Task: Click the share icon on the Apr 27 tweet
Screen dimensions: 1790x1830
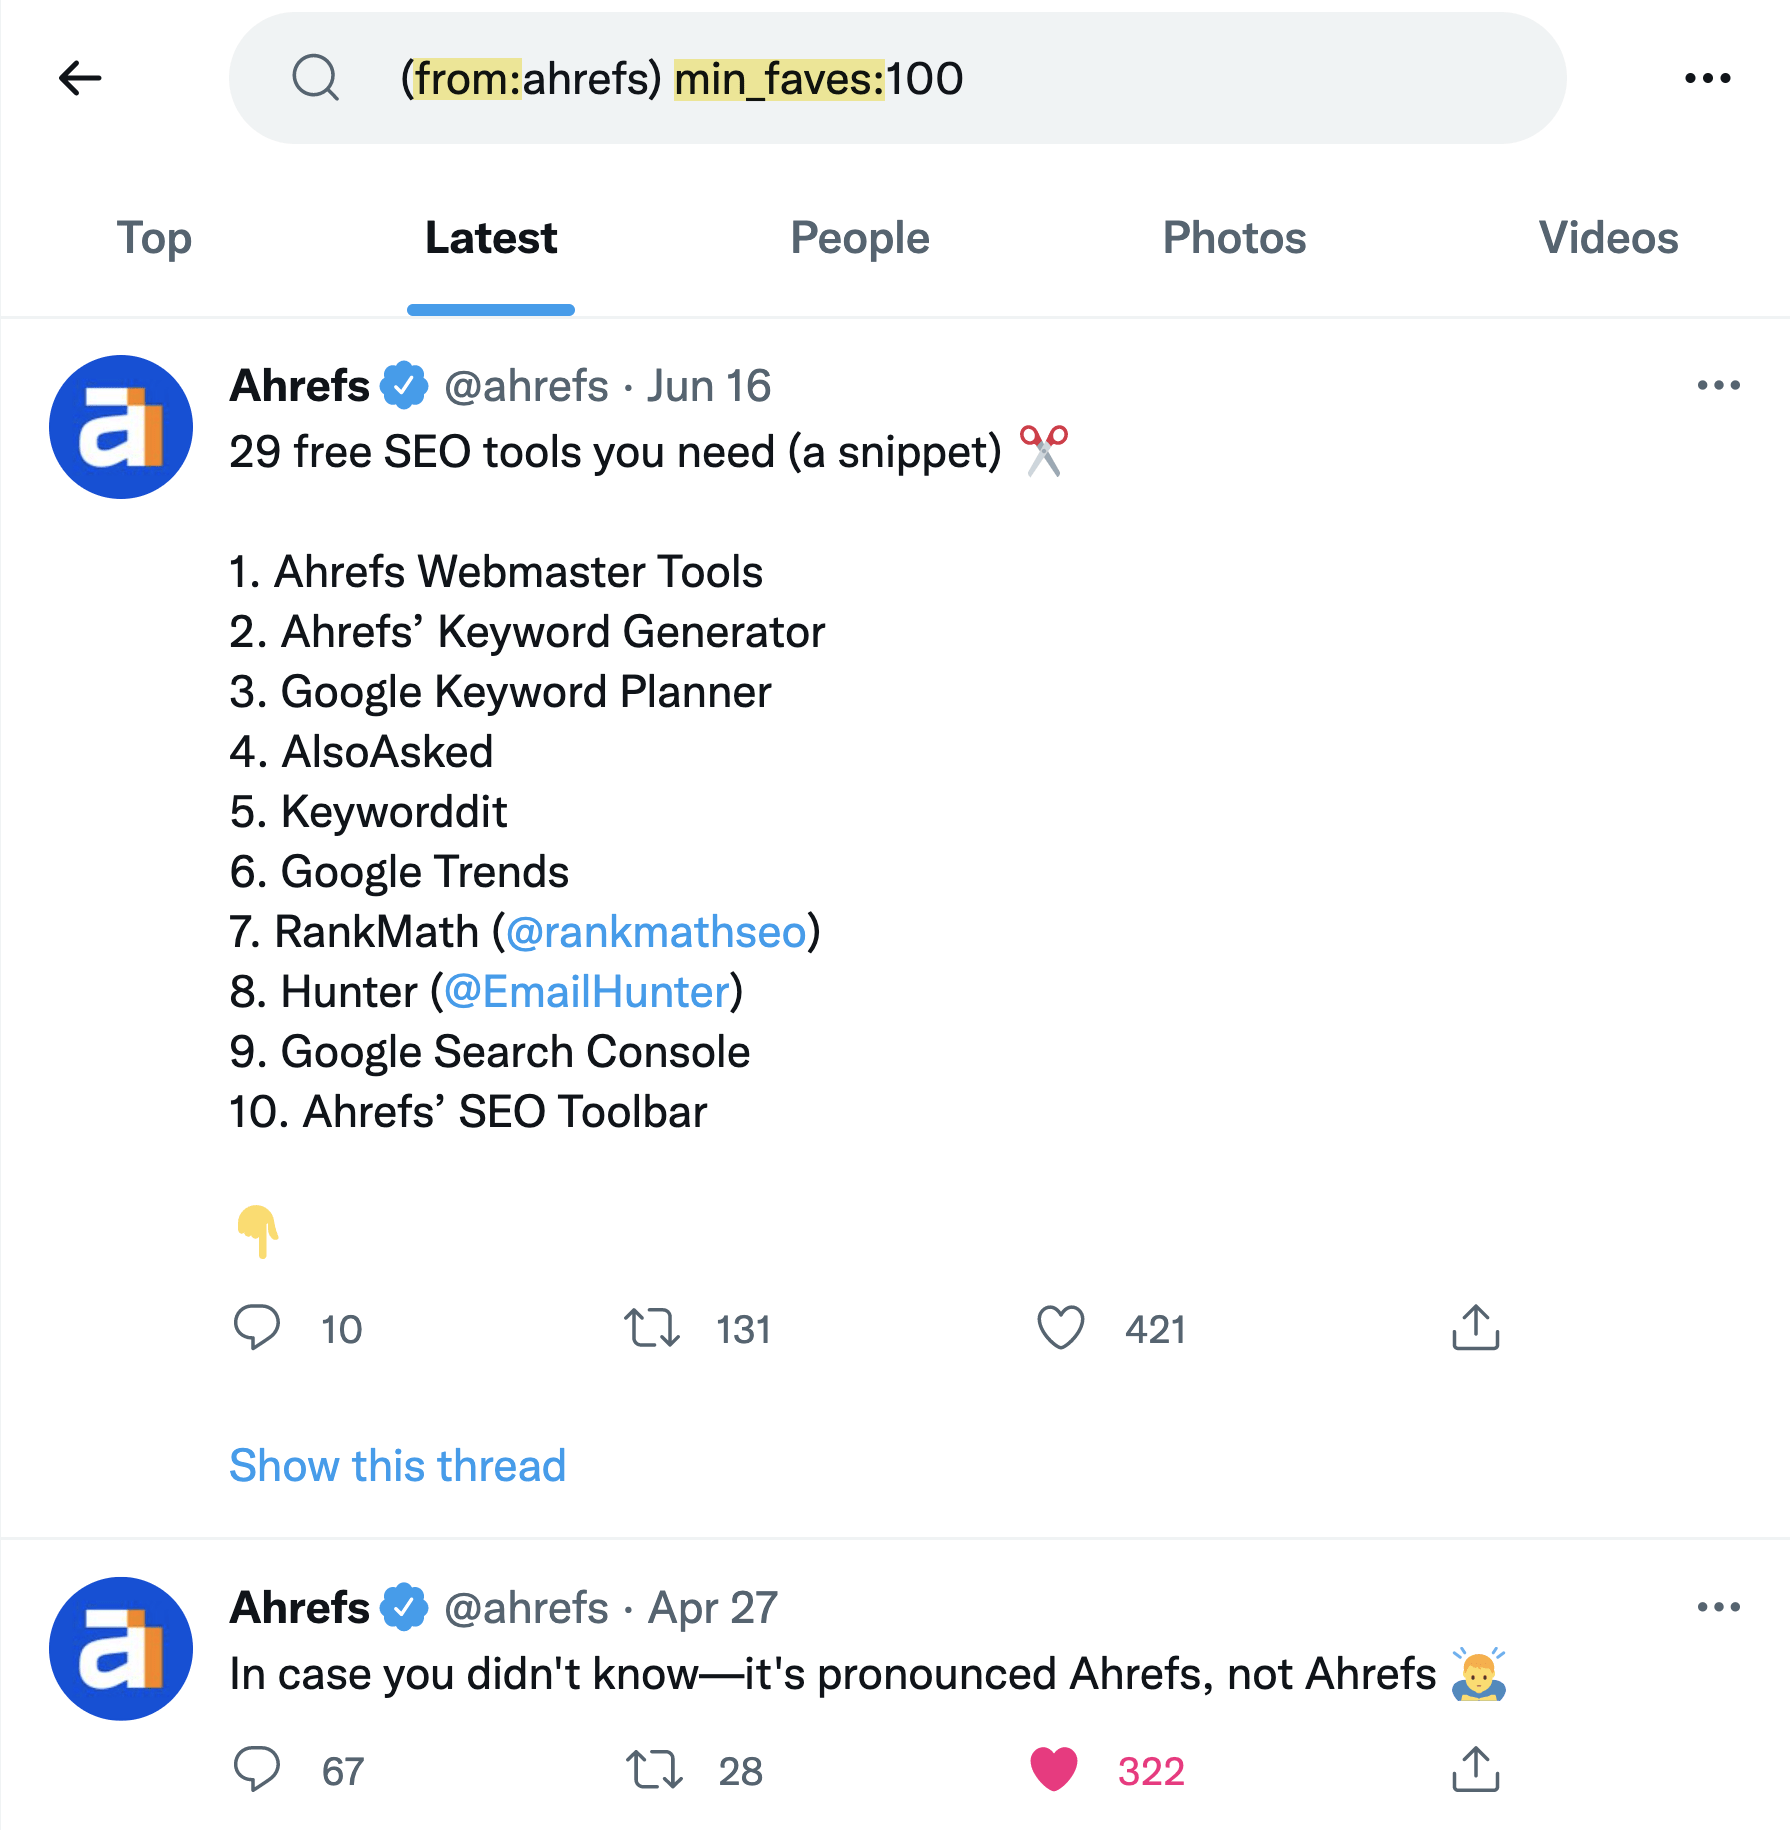Action: [1474, 1770]
